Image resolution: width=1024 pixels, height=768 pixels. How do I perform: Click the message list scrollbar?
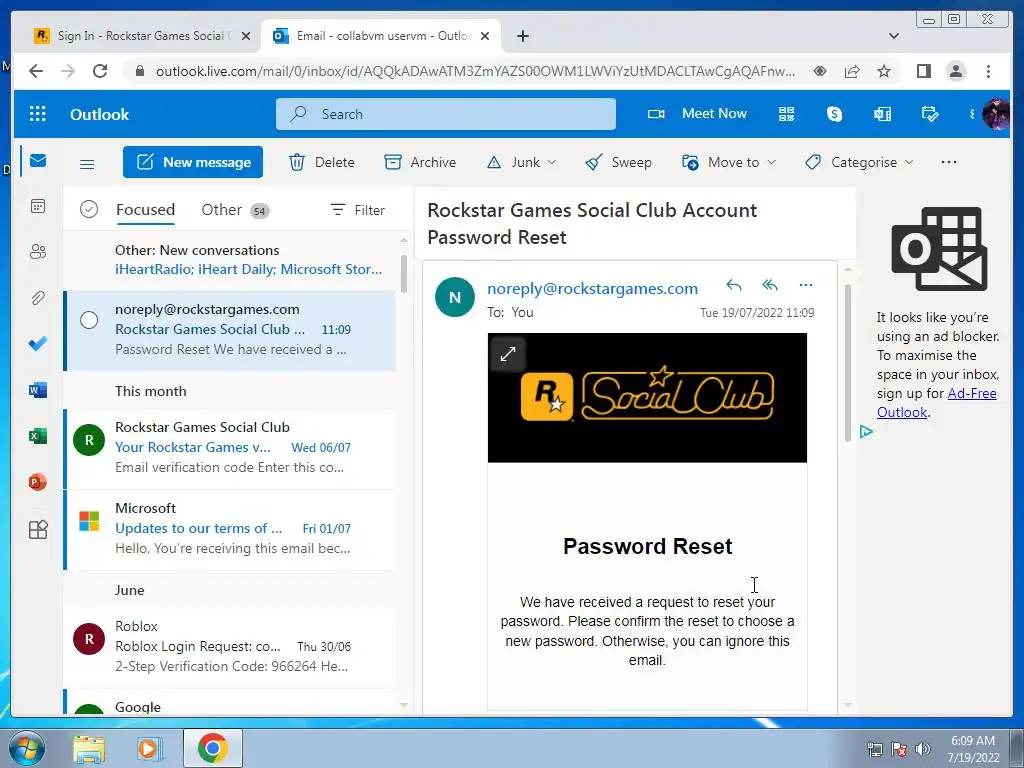click(404, 273)
